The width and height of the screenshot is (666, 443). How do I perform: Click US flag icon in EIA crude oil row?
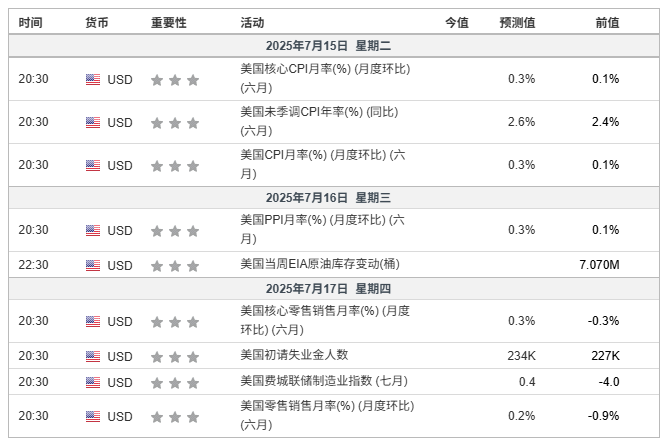[x=93, y=265]
